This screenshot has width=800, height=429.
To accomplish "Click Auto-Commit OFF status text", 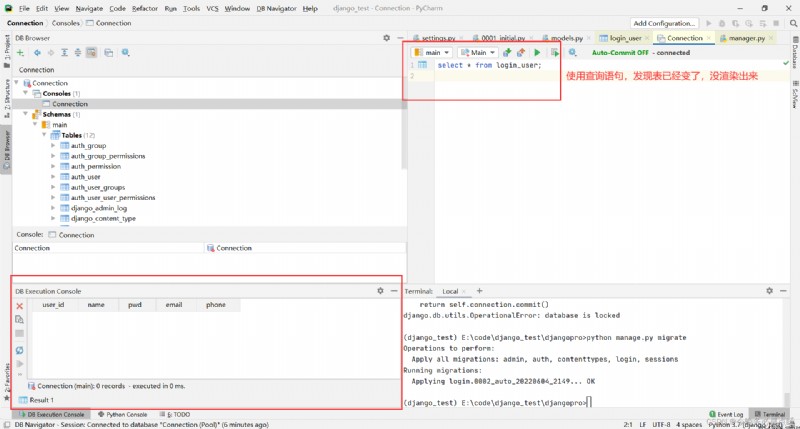I will pyautogui.click(x=620, y=53).
